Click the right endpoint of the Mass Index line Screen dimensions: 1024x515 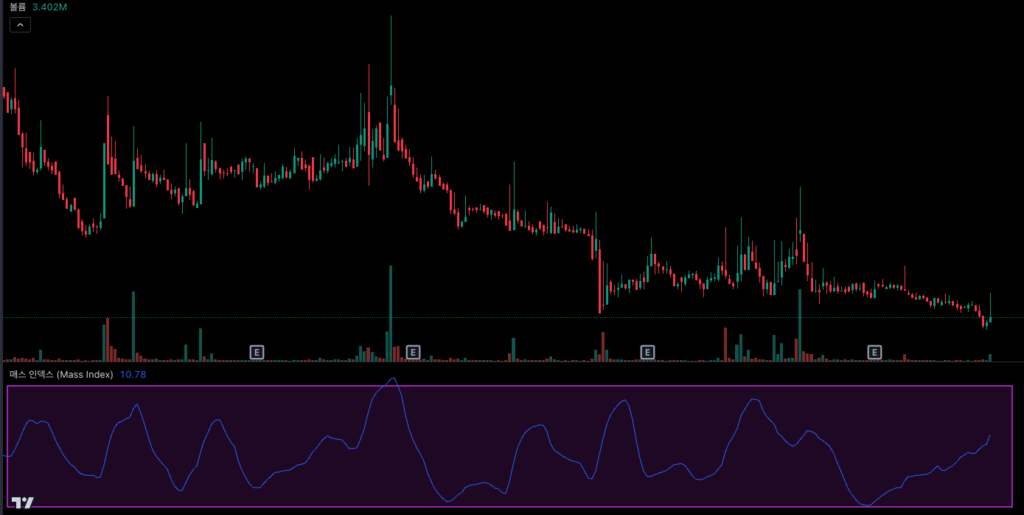click(990, 435)
